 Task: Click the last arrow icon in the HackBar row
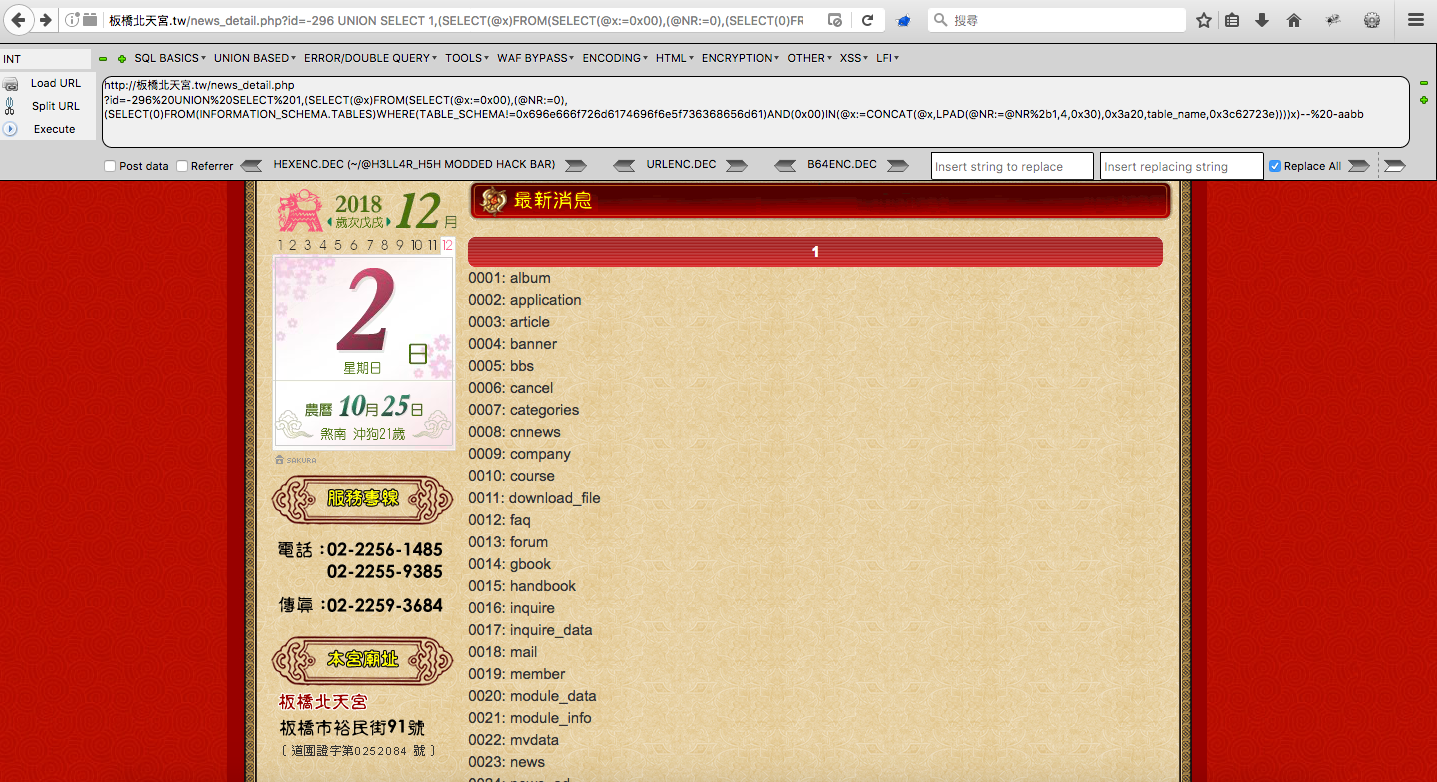tap(1395, 165)
